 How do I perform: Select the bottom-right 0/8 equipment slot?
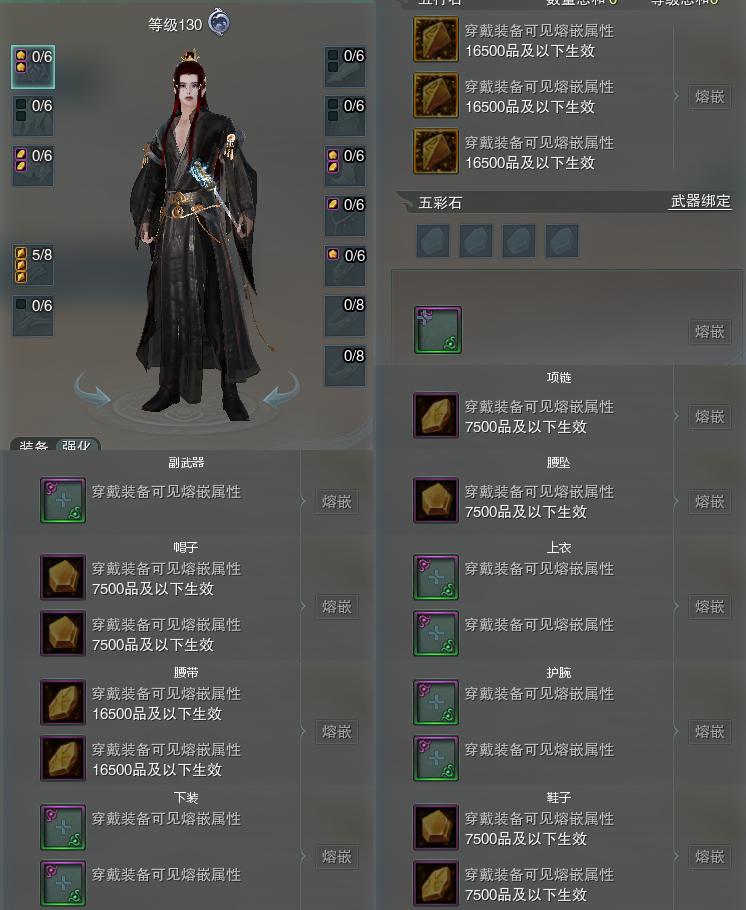click(345, 366)
